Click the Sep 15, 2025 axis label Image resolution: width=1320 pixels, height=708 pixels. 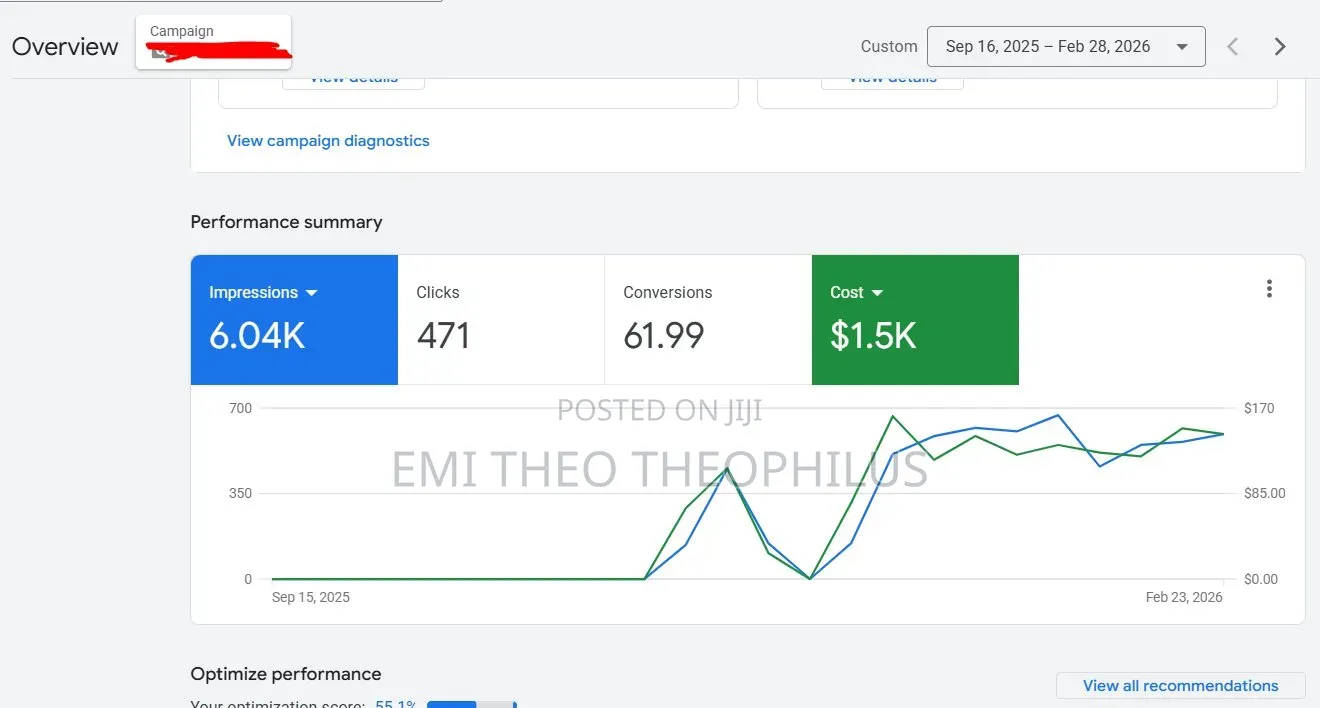coord(311,597)
